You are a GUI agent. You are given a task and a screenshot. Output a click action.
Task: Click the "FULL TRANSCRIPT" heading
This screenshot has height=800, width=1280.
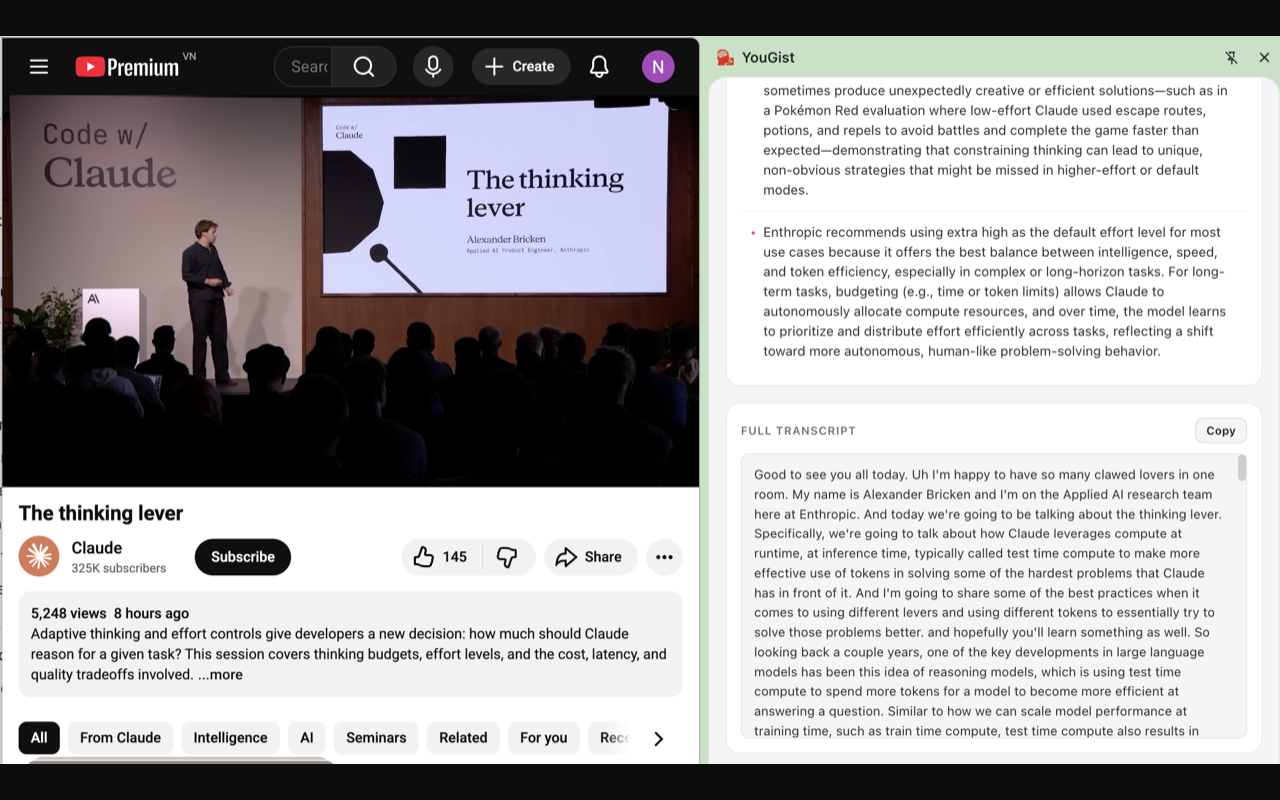tap(798, 431)
